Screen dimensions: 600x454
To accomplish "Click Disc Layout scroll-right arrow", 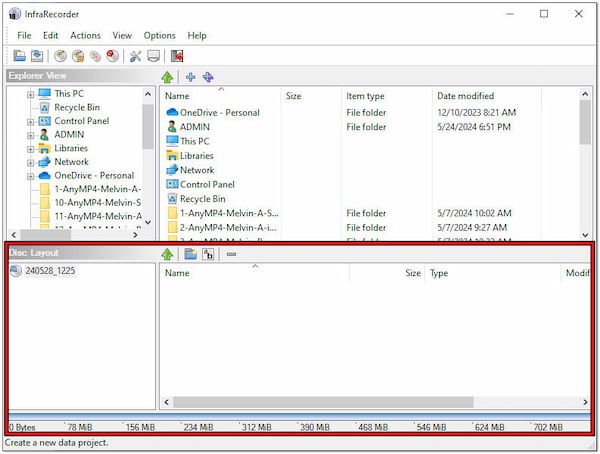I will [585, 402].
